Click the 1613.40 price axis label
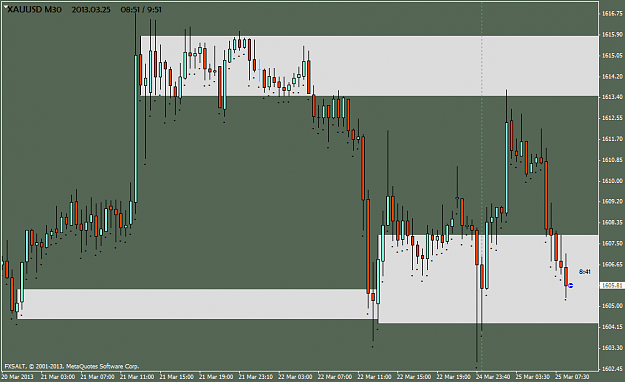Image resolution: width=625 pixels, height=382 pixels. (612, 97)
